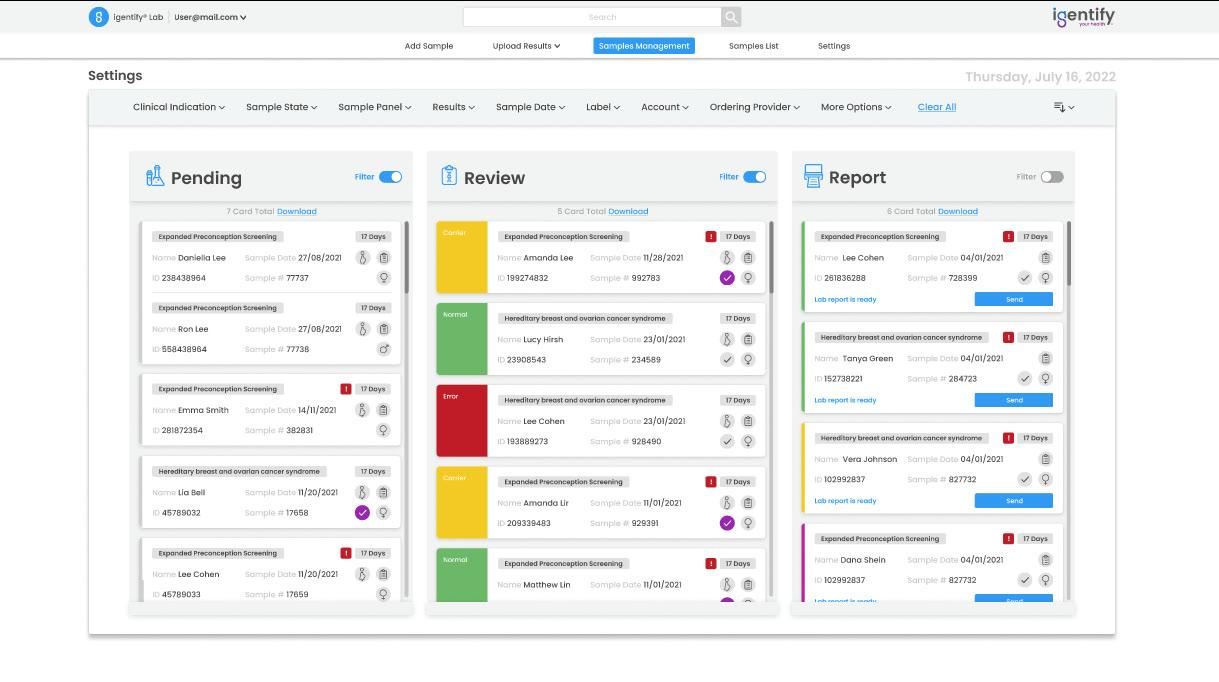Expand the Sample State filter dropdown

[x=281, y=107]
